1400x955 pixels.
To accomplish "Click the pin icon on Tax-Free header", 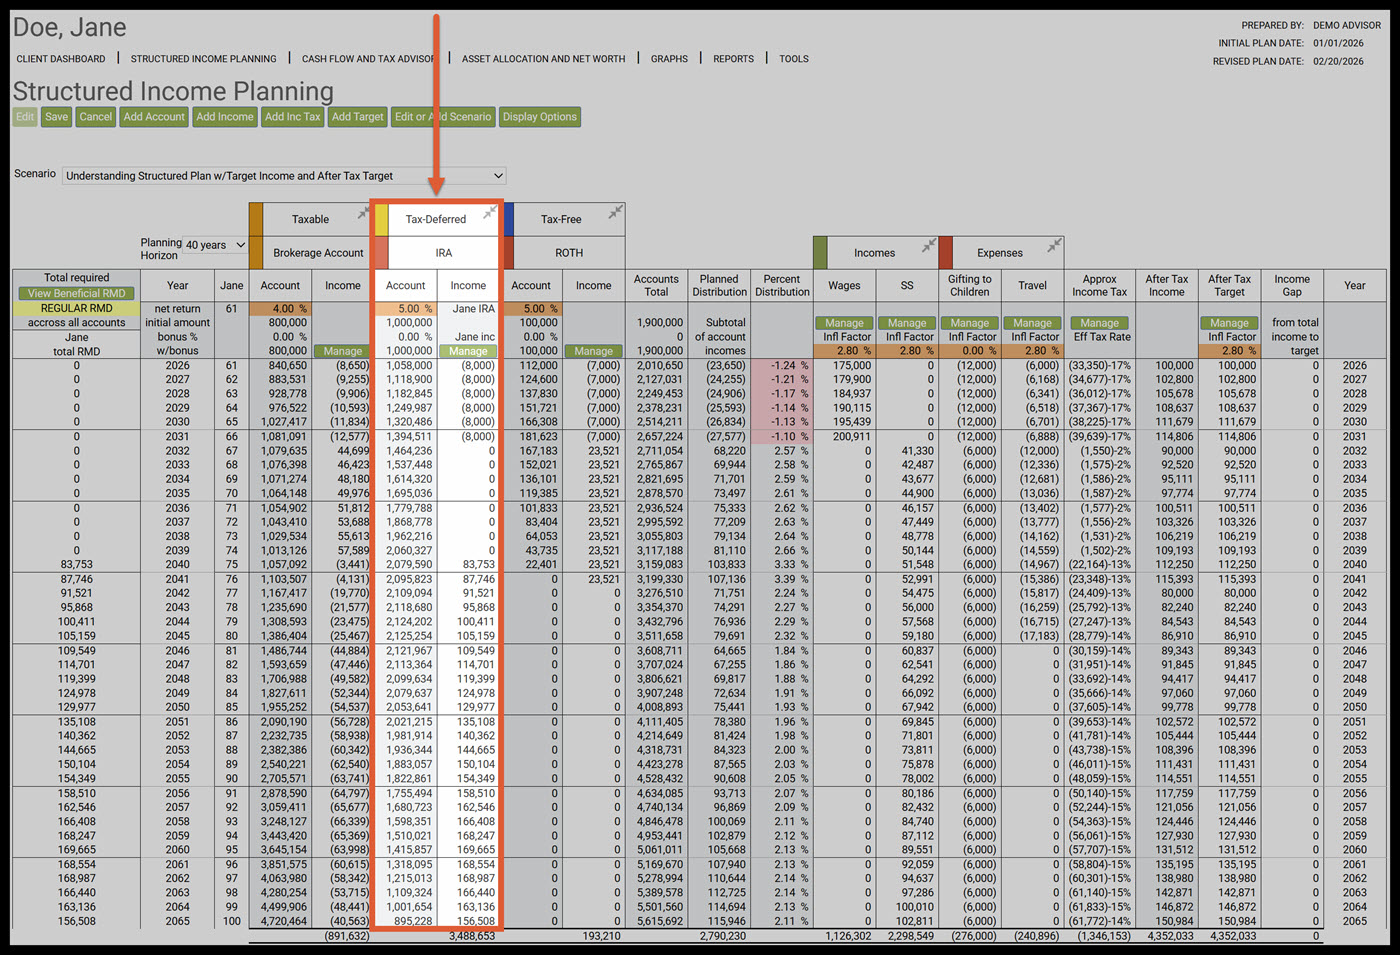I will (615, 212).
